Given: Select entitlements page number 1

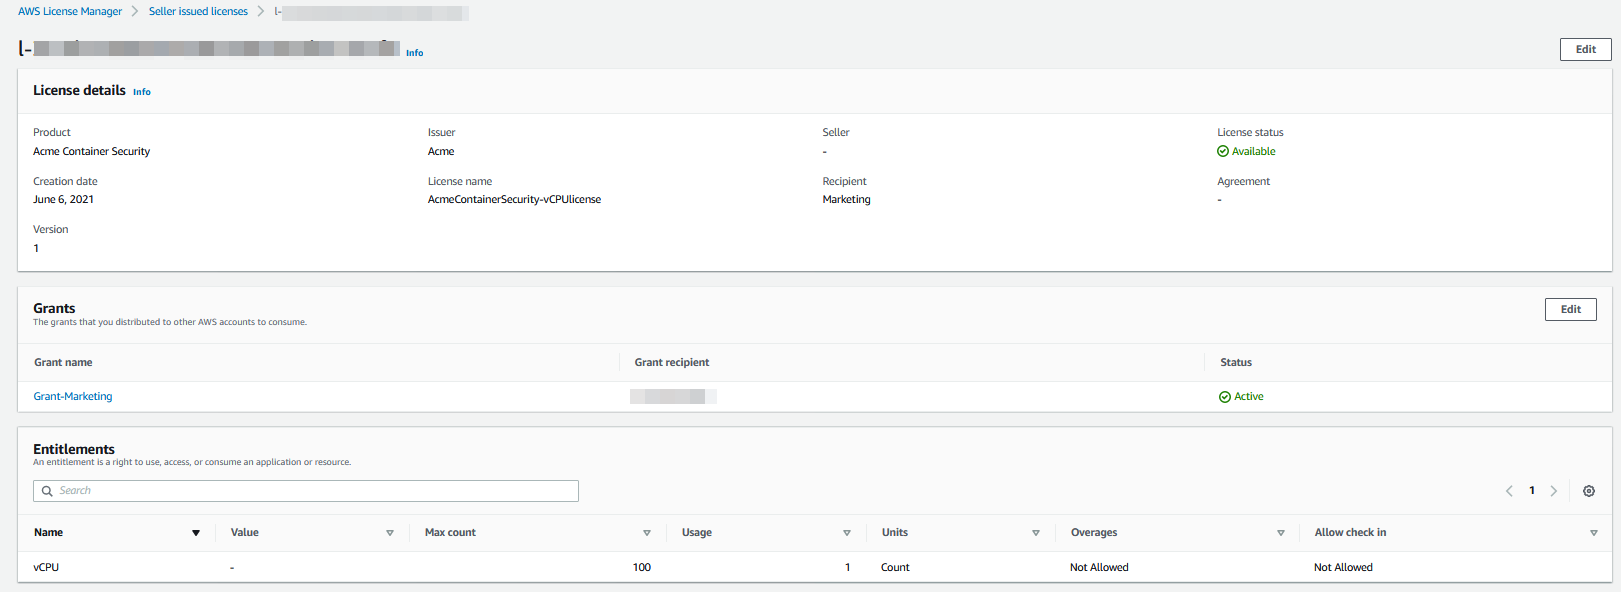Looking at the screenshot, I should coord(1532,491).
